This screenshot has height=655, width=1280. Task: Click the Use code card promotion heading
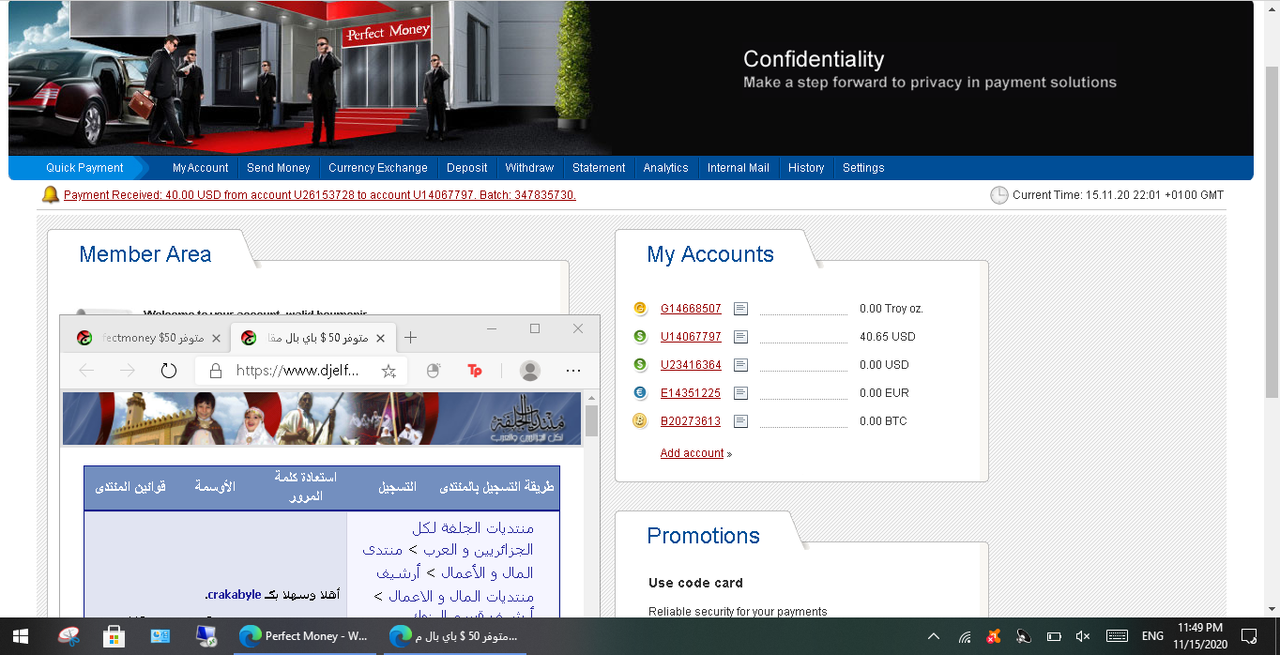(x=696, y=583)
